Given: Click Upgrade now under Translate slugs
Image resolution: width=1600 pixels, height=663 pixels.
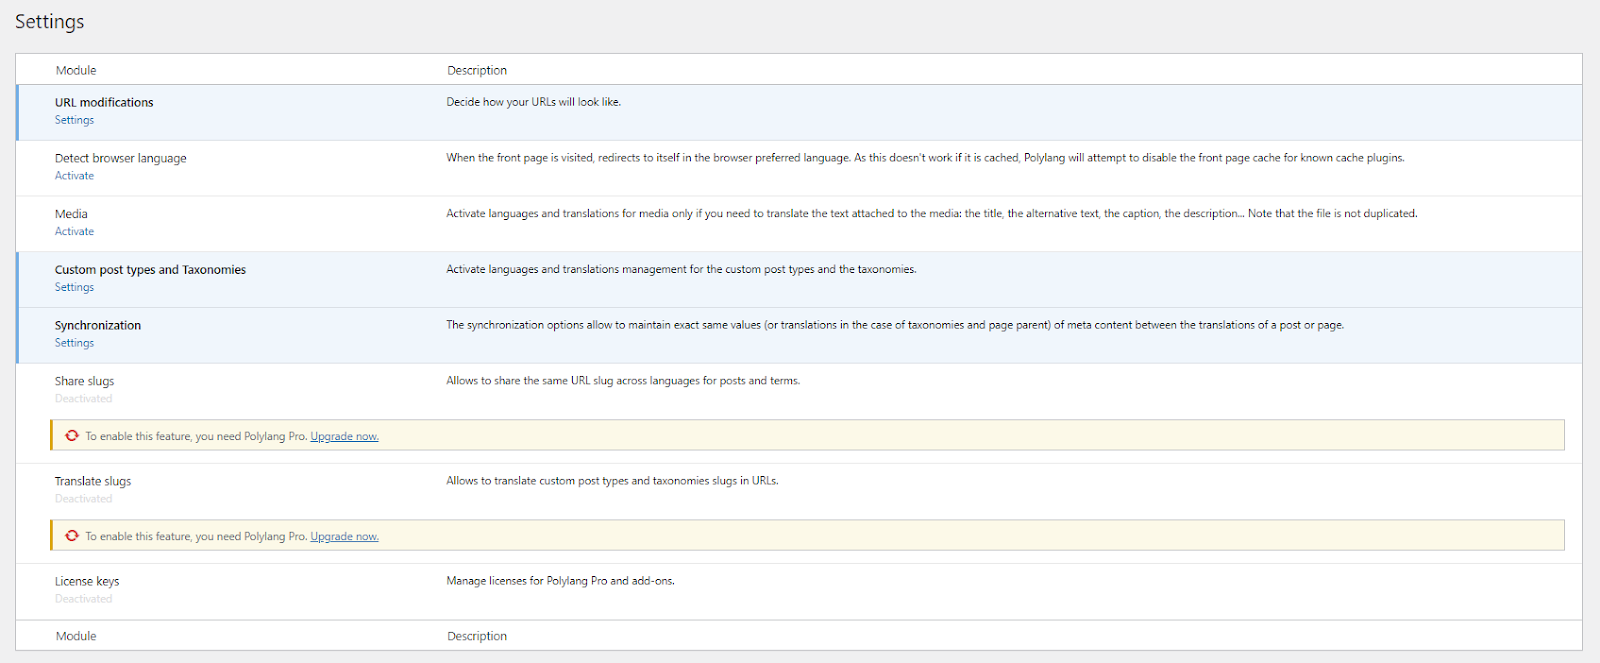Looking at the screenshot, I should pyautogui.click(x=344, y=537).
